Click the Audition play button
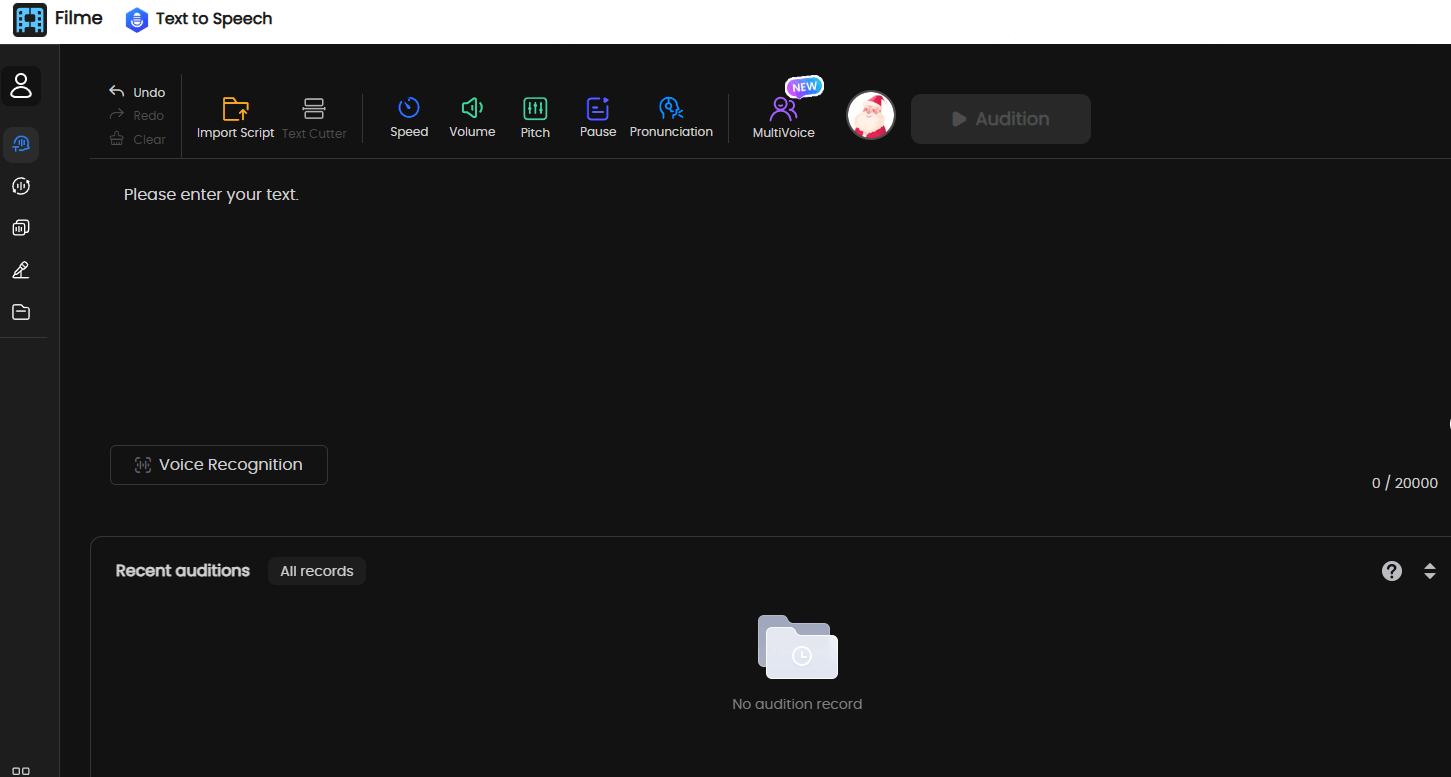The image size is (1451, 777). (1001, 119)
